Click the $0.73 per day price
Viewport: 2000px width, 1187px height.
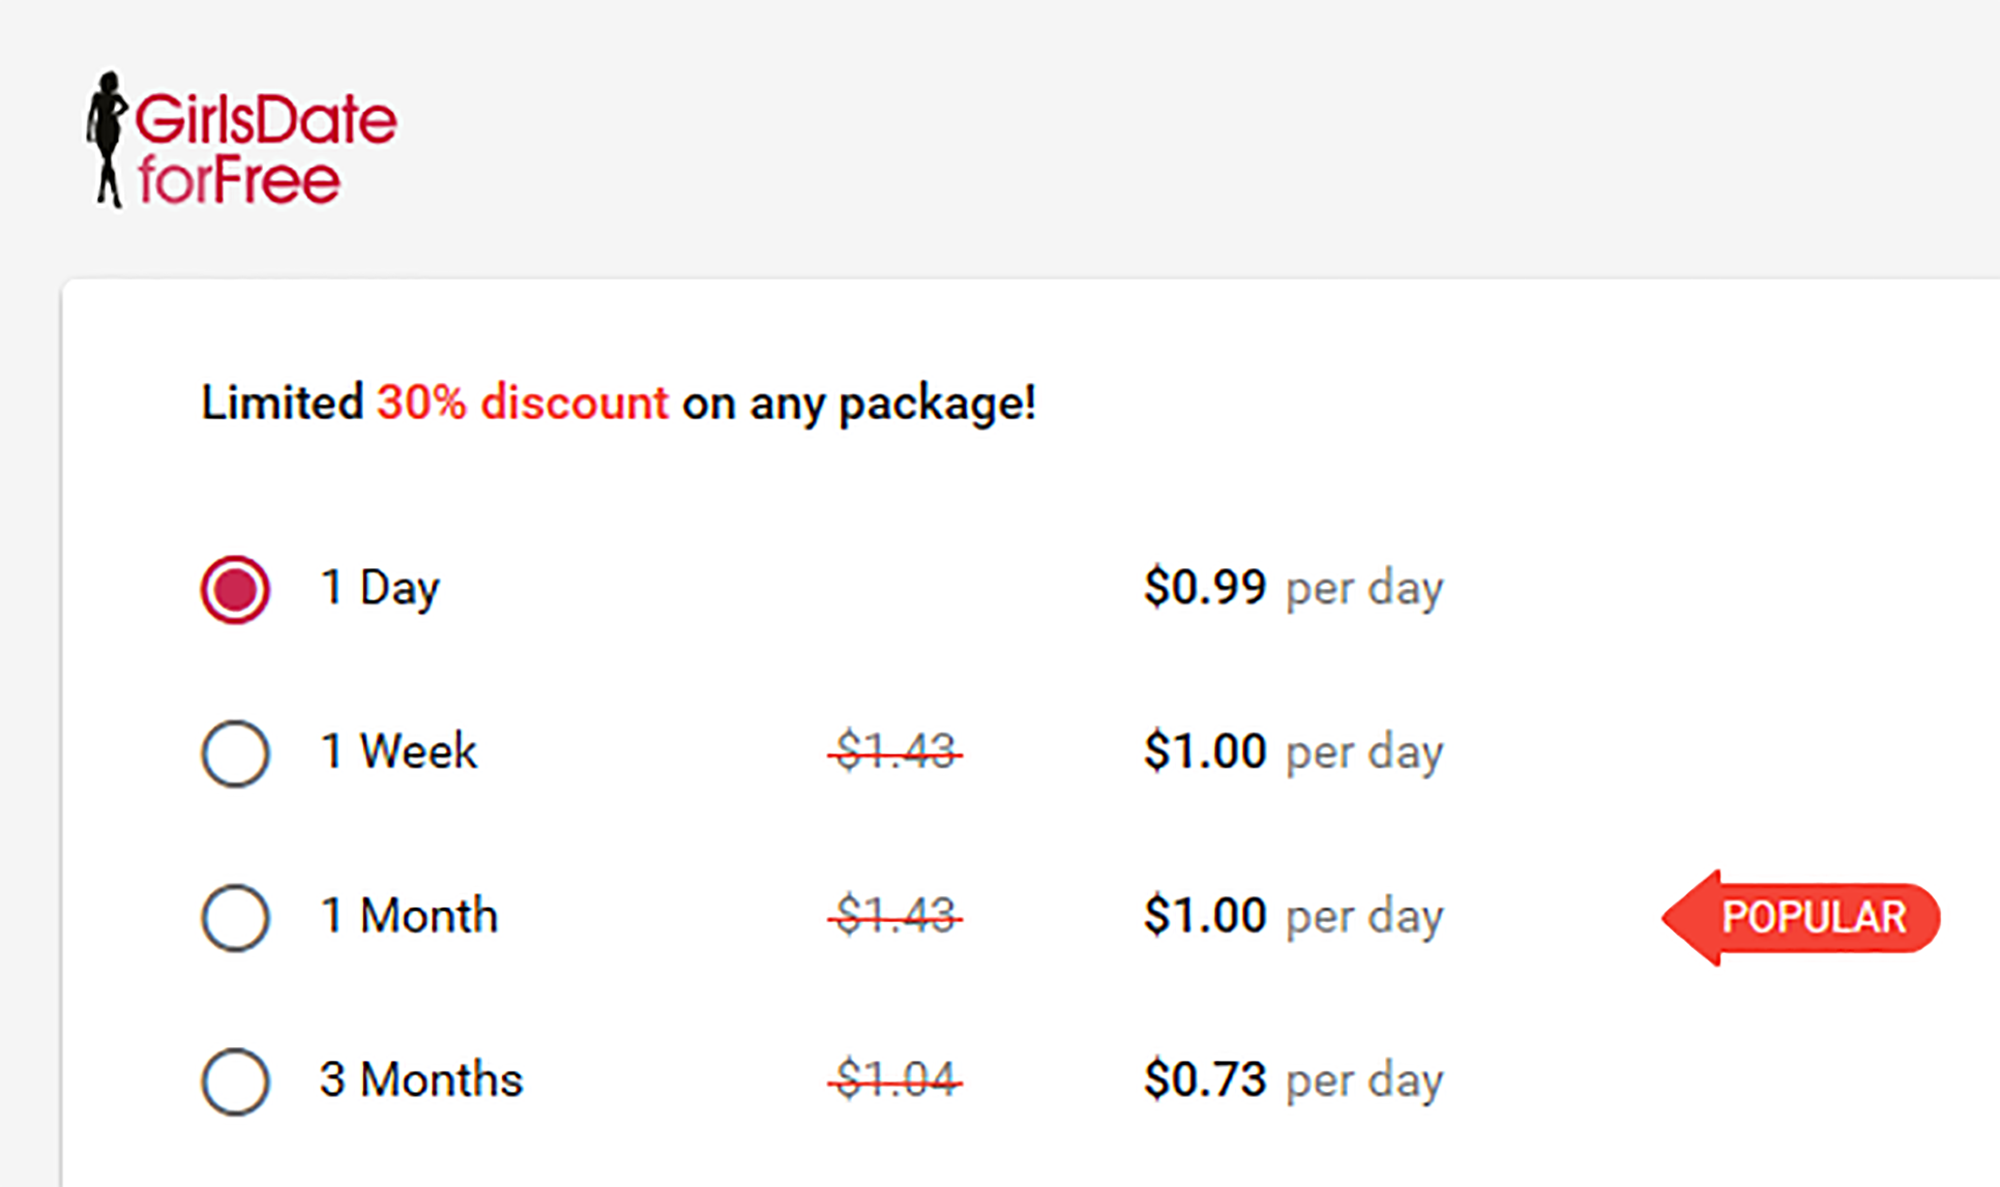1293,1080
